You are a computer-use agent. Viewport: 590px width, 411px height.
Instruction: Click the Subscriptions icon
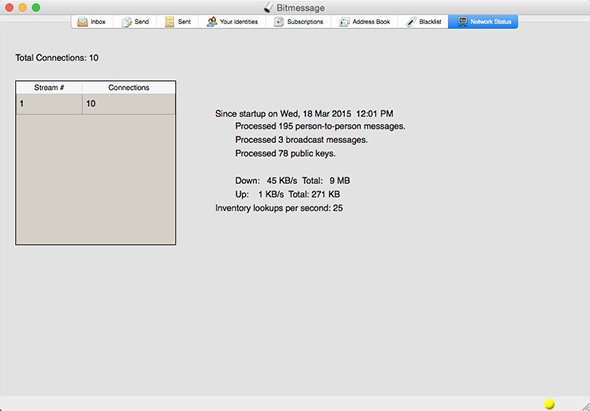coord(278,22)
